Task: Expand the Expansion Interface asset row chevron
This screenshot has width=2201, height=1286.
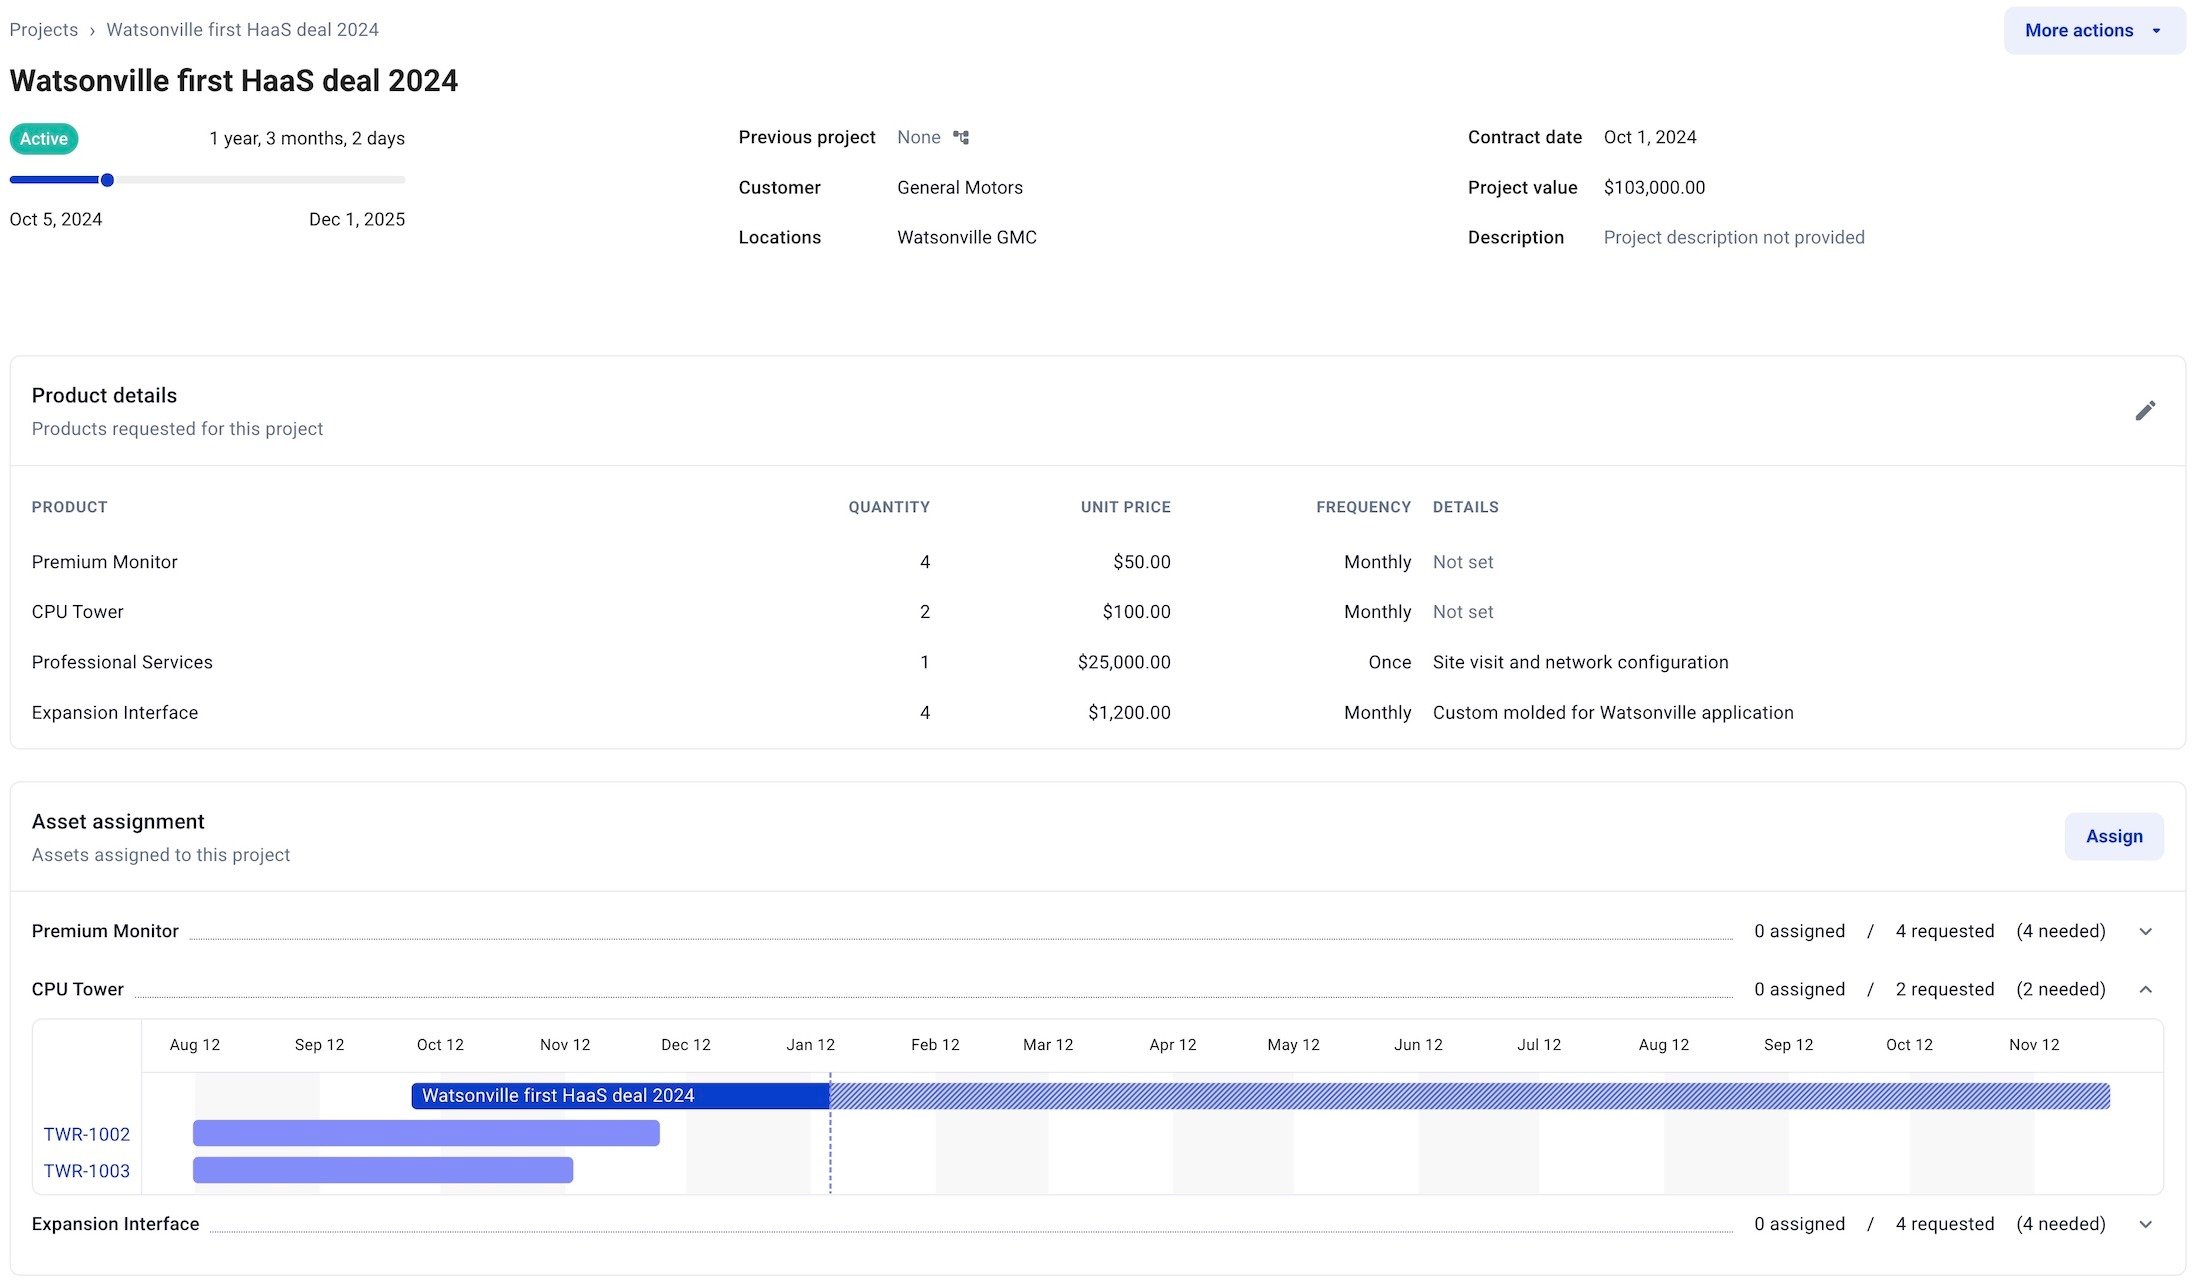Action: point(2145,1224)
